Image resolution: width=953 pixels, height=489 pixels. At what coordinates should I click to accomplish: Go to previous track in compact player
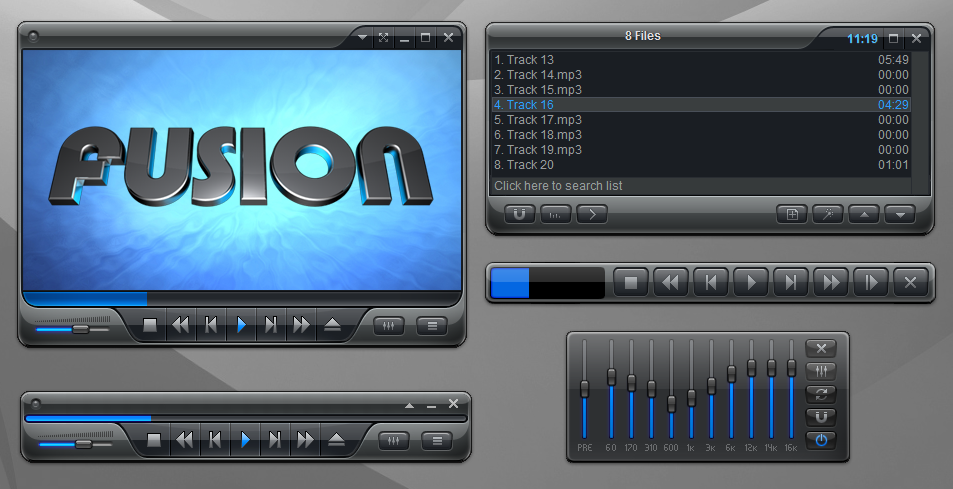(215, 440)
